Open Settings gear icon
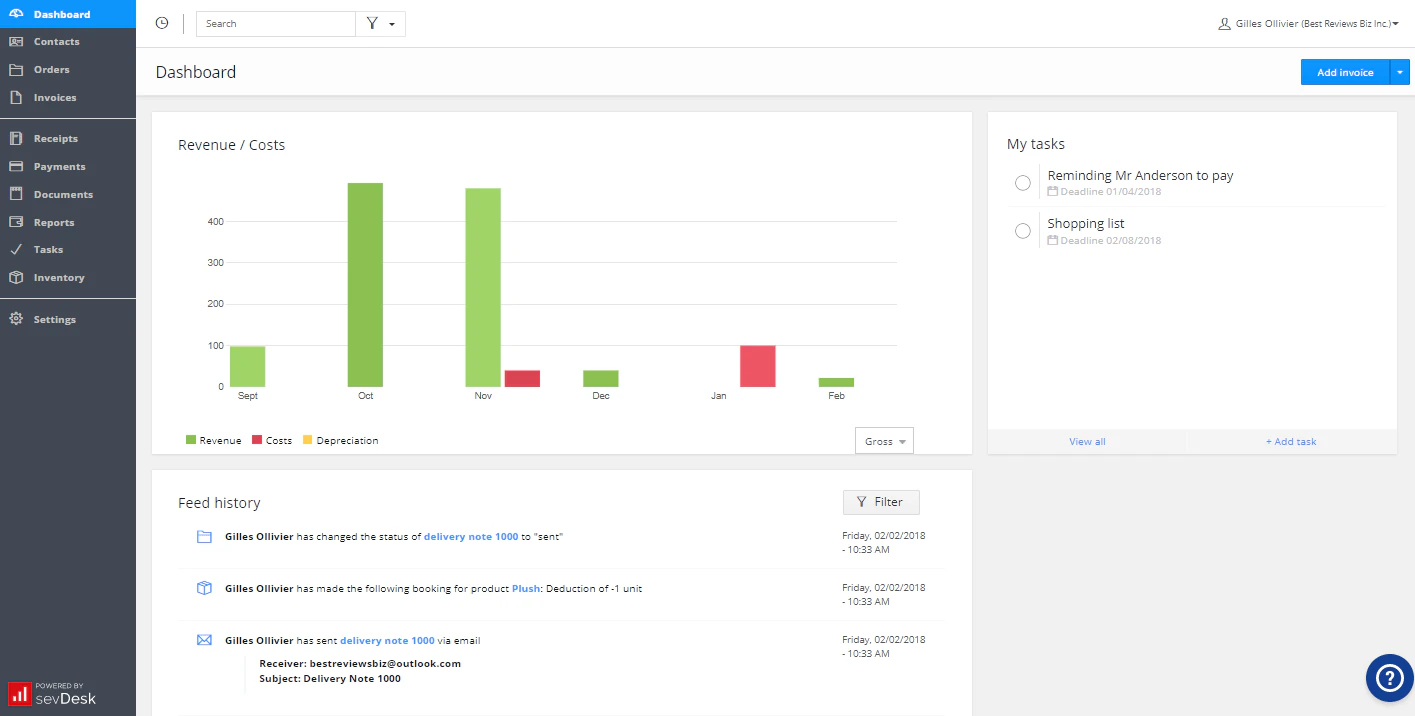1415x716 pixels. [x=16, y=319]
